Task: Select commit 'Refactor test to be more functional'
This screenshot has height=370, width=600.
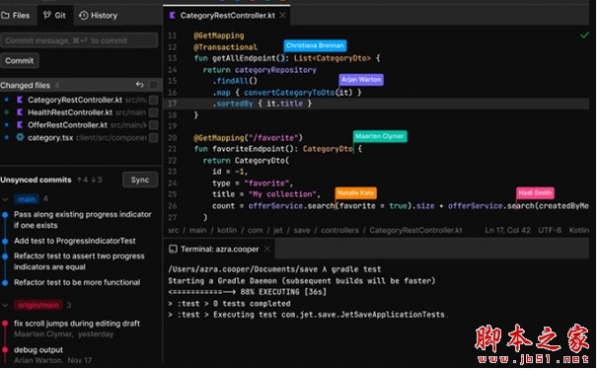Action: coord(77,282)
